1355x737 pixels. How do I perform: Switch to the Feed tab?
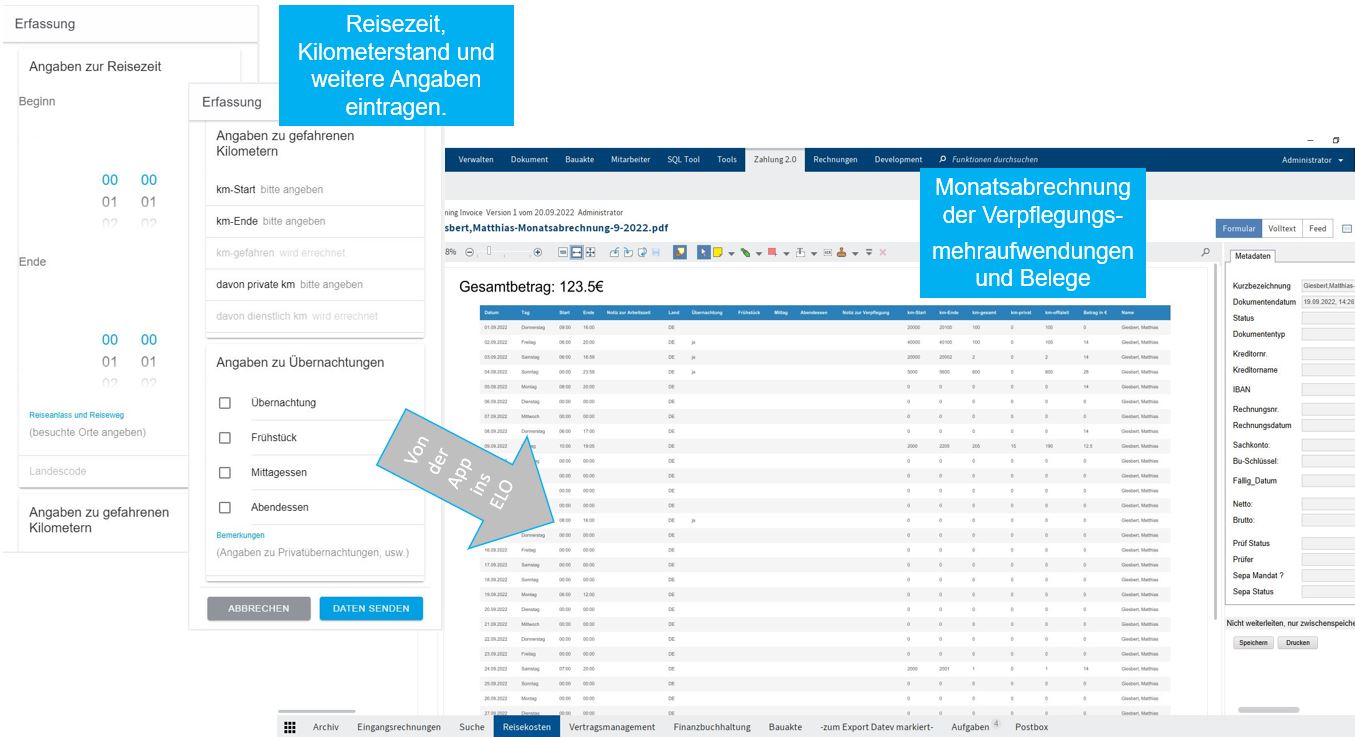pos(1318,228)
